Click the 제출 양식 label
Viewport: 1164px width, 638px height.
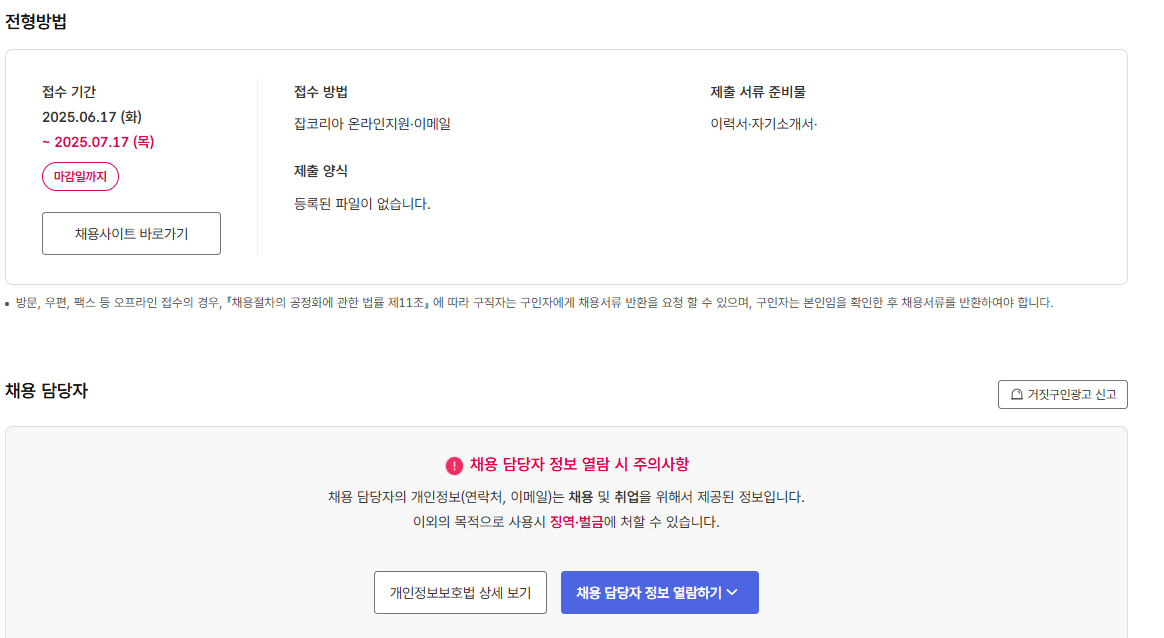(321, 171)
